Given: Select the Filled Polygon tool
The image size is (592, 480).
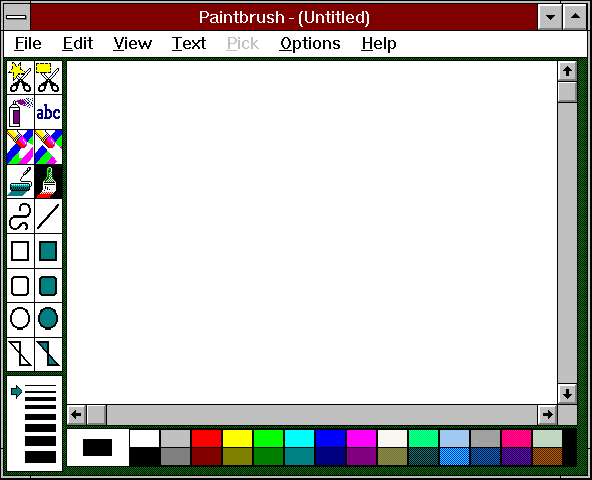Looking at the screenshot, I should [x=49, y=355].
